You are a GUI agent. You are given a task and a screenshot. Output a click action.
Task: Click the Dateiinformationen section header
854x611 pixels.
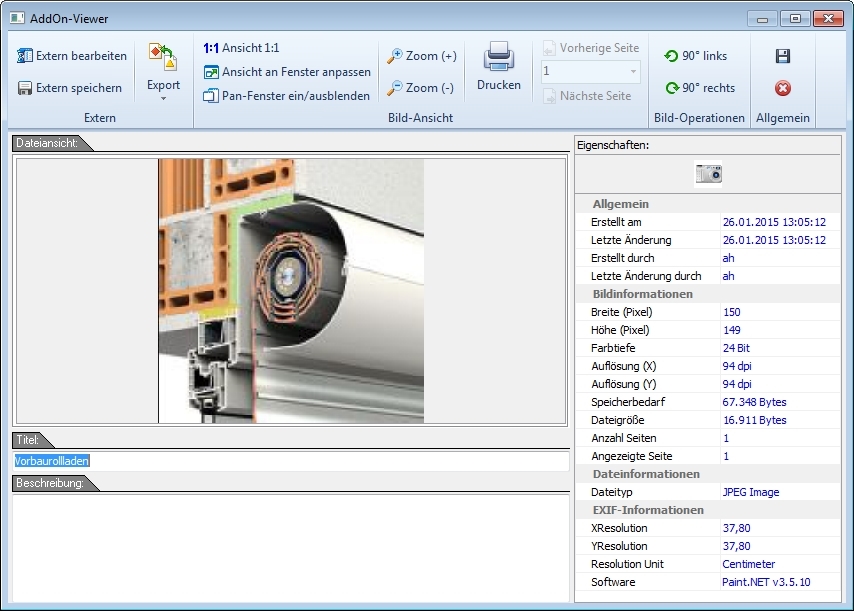[x=646, y=474]
